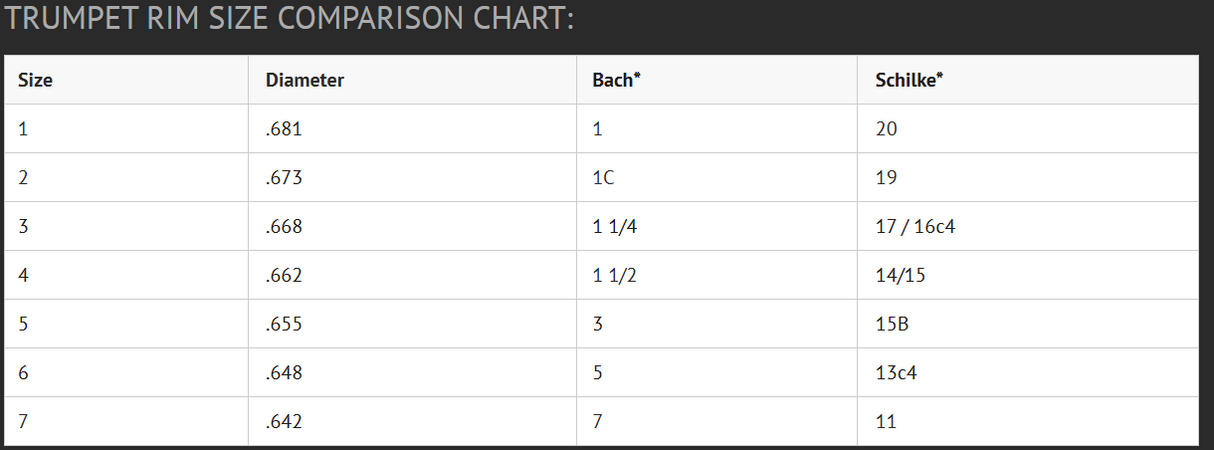
Task: Click the 'Size' column header
Action: point(35,81)
